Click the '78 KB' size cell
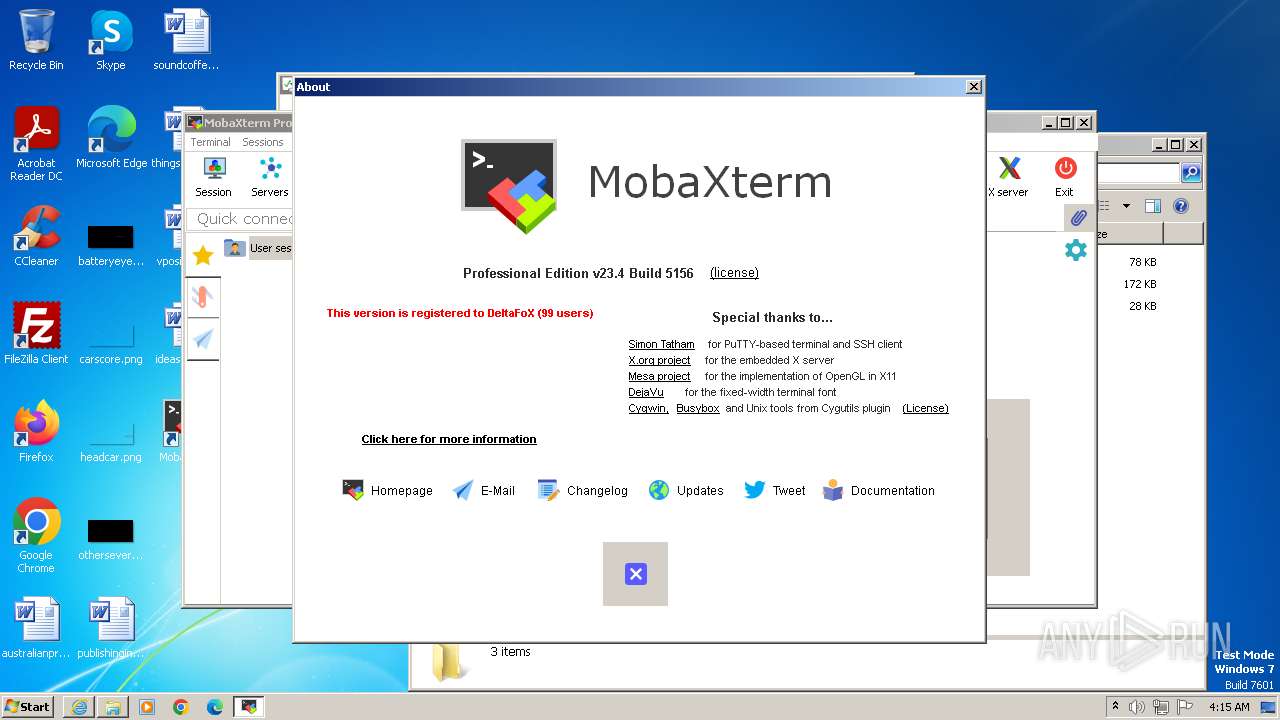 [x=1142, y=262]
